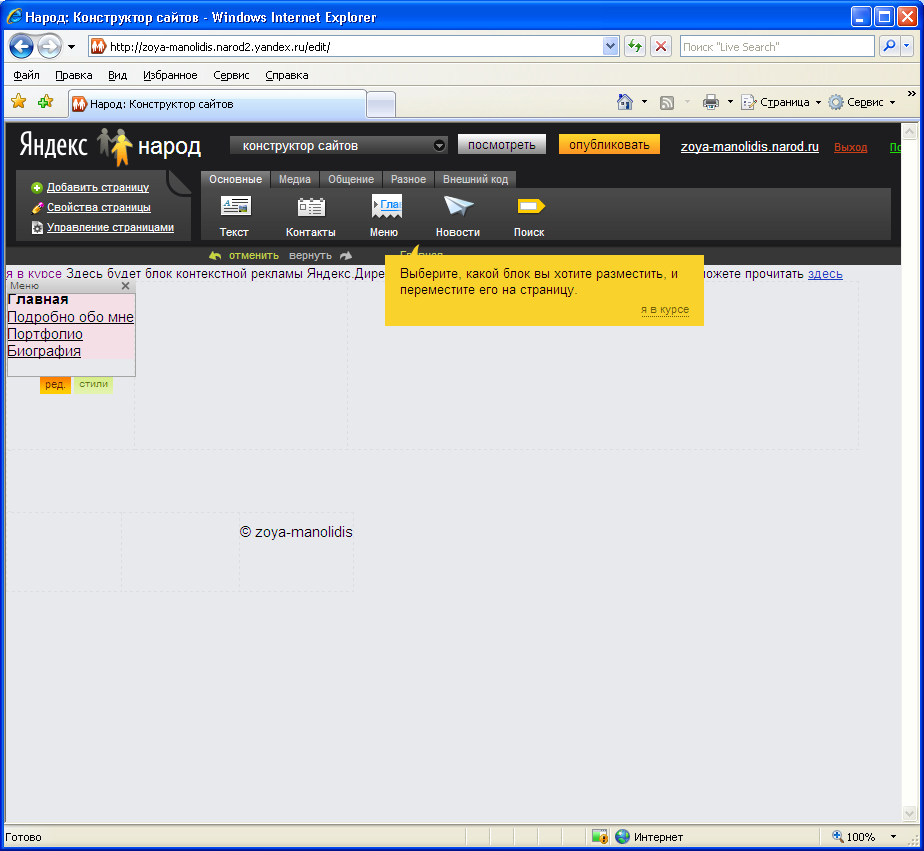Screen dimensions: 924x851
Task: Select the Новости paper plane icon
Action: pos(458,206)
